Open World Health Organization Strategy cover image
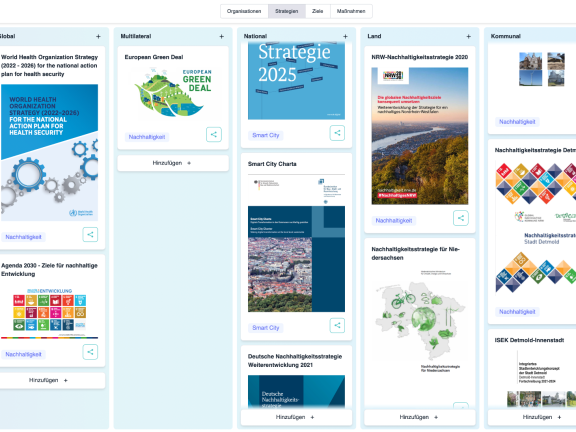576x432 pixels. pyautogui.click(x=50, y=152)
